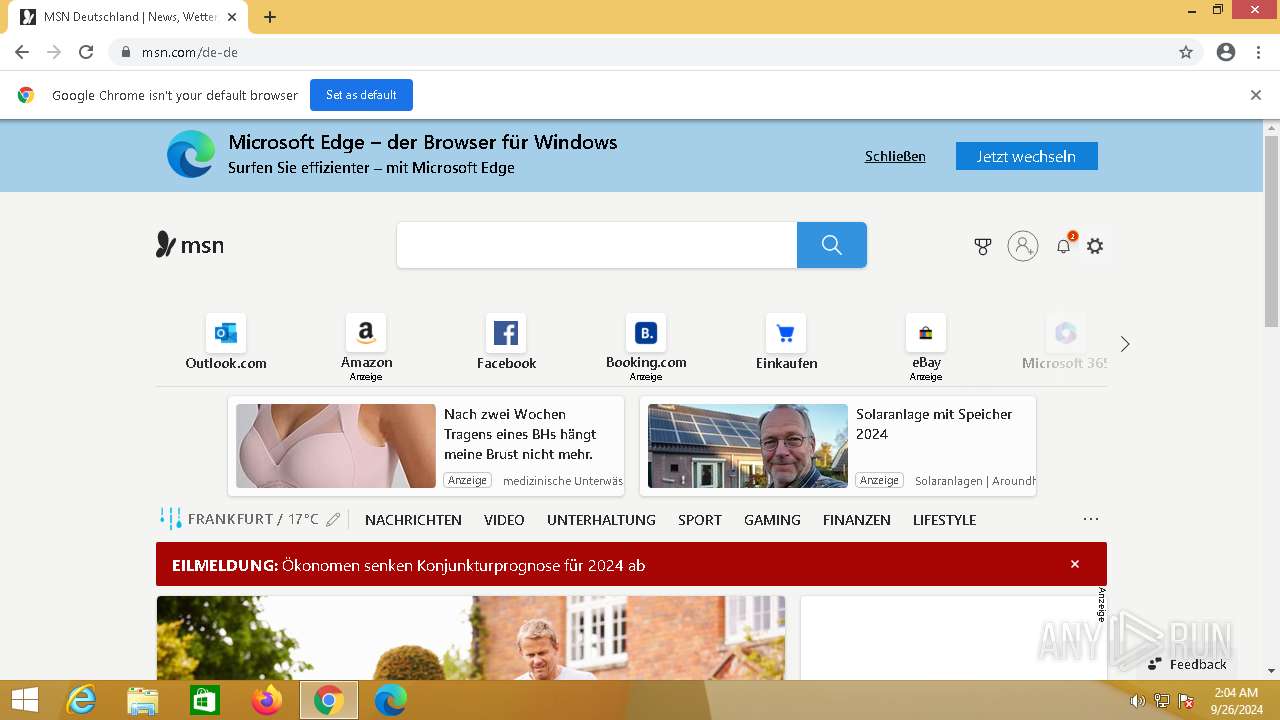
Task: Open the Nachrichten tab
Action: pyautogui.click(x=413, y=520)
